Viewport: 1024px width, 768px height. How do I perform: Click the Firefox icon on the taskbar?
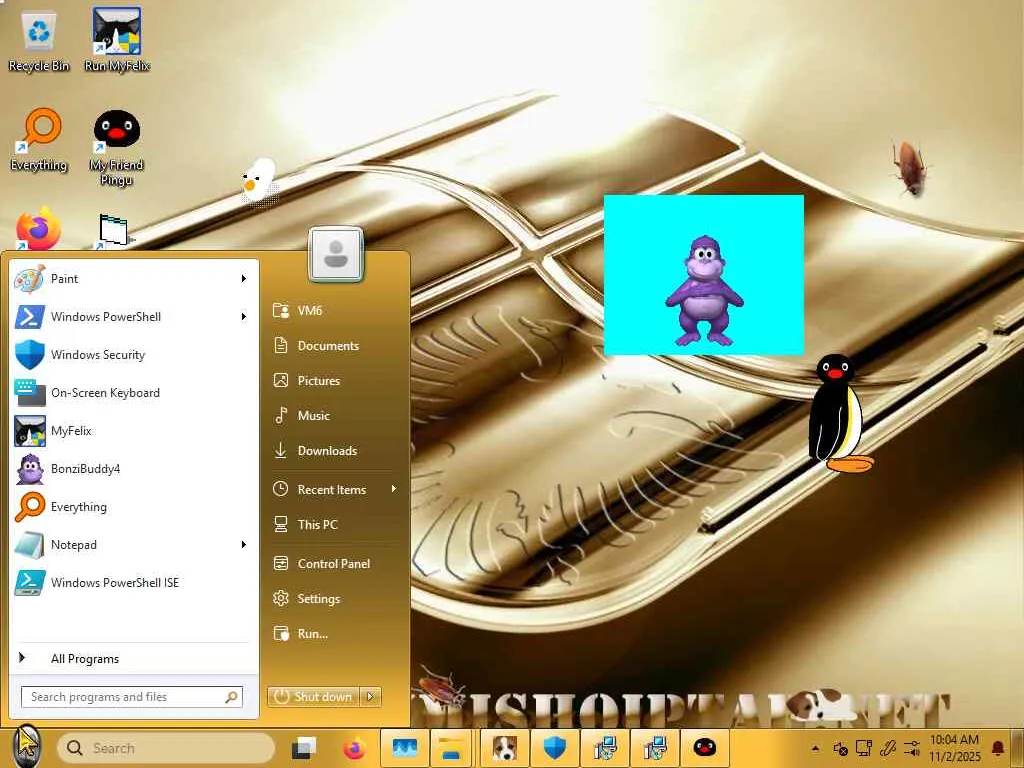[x=355, y=748]
